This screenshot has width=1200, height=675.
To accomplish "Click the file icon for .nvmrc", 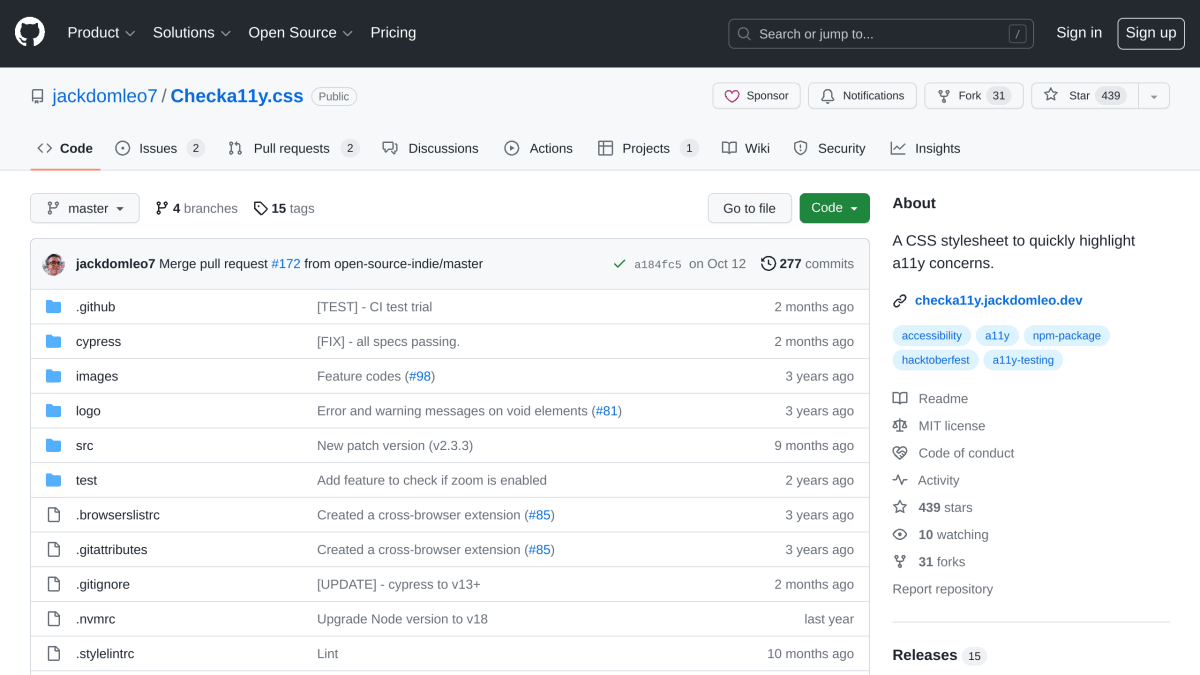I will click(x=54, y=619).
